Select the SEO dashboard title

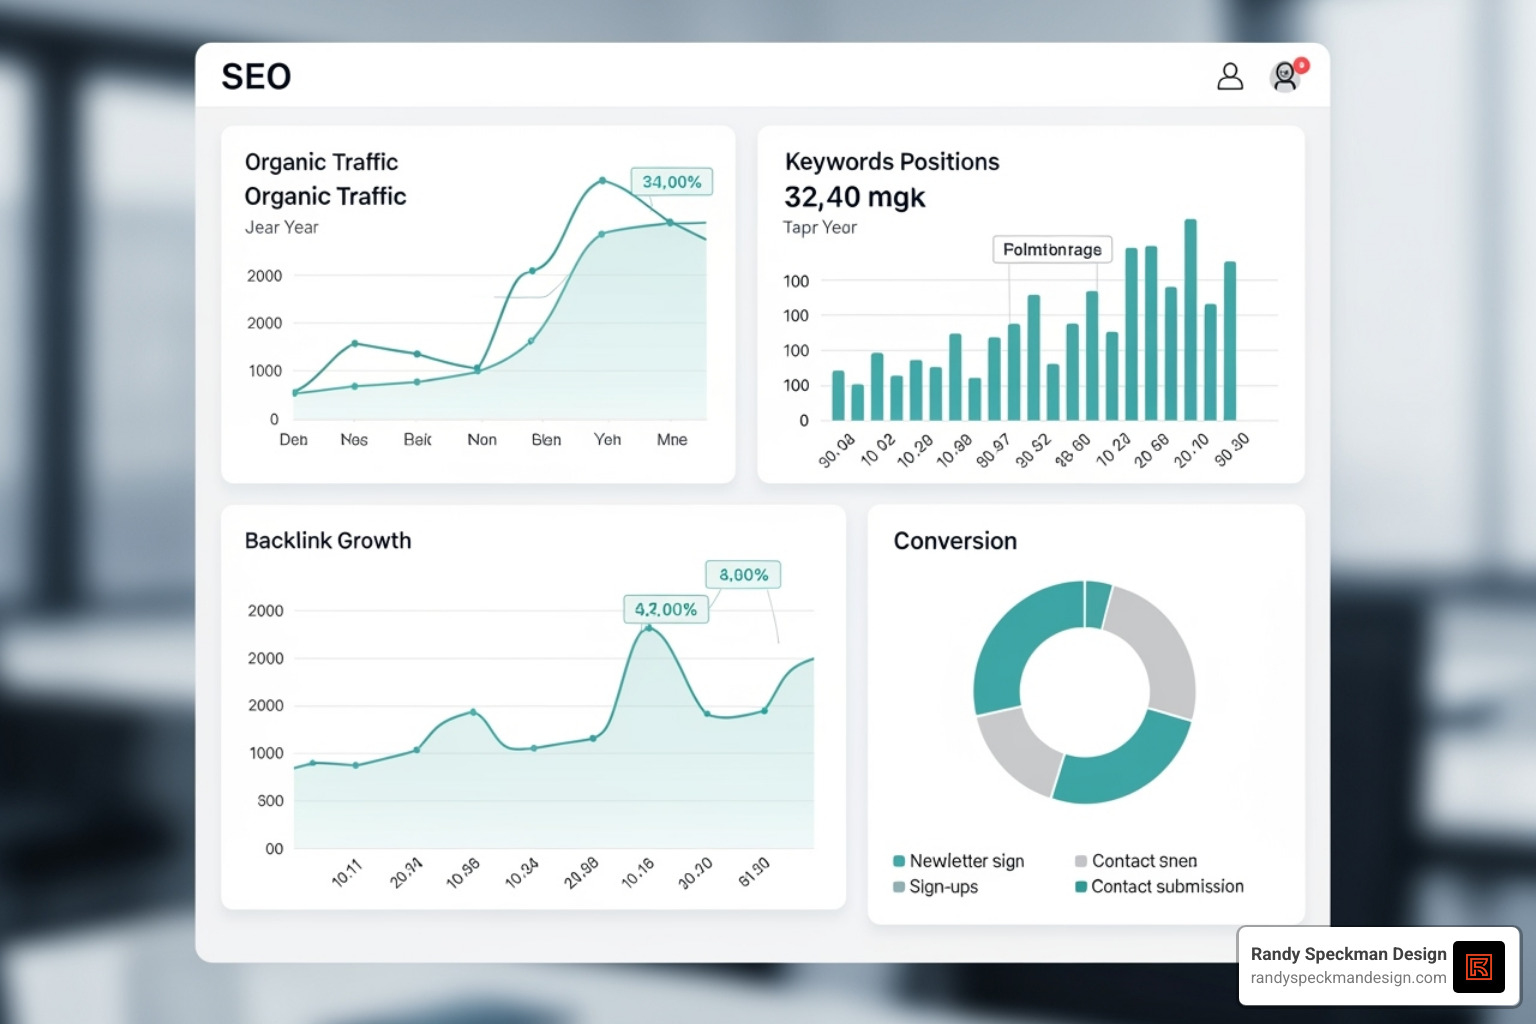pos(257,76)
